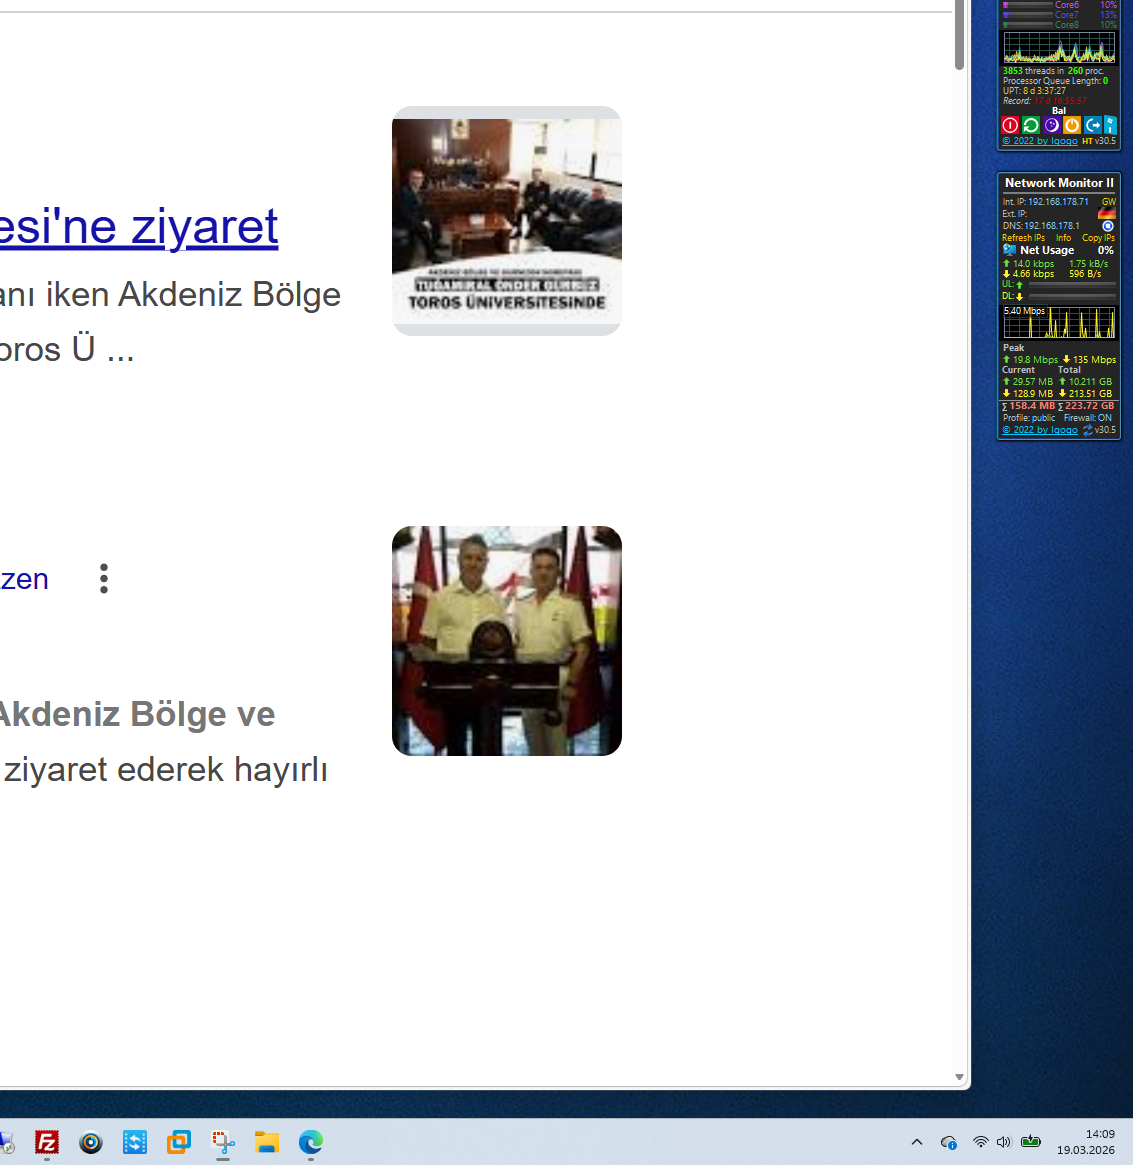
Task: Open the three-dot menu next to the search result
Action: [x=104, y=579]
